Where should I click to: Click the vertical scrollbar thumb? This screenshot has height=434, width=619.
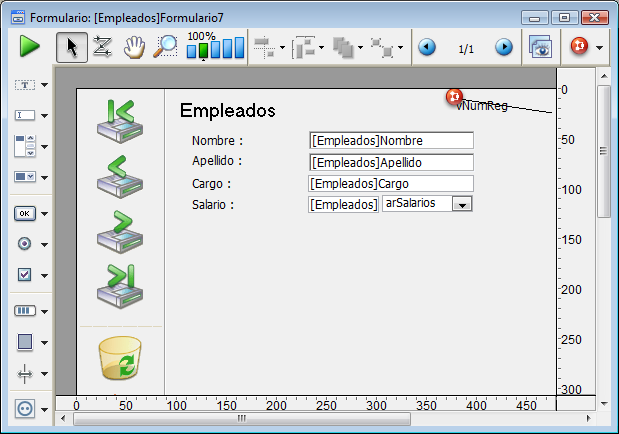[x=603, y=151]
